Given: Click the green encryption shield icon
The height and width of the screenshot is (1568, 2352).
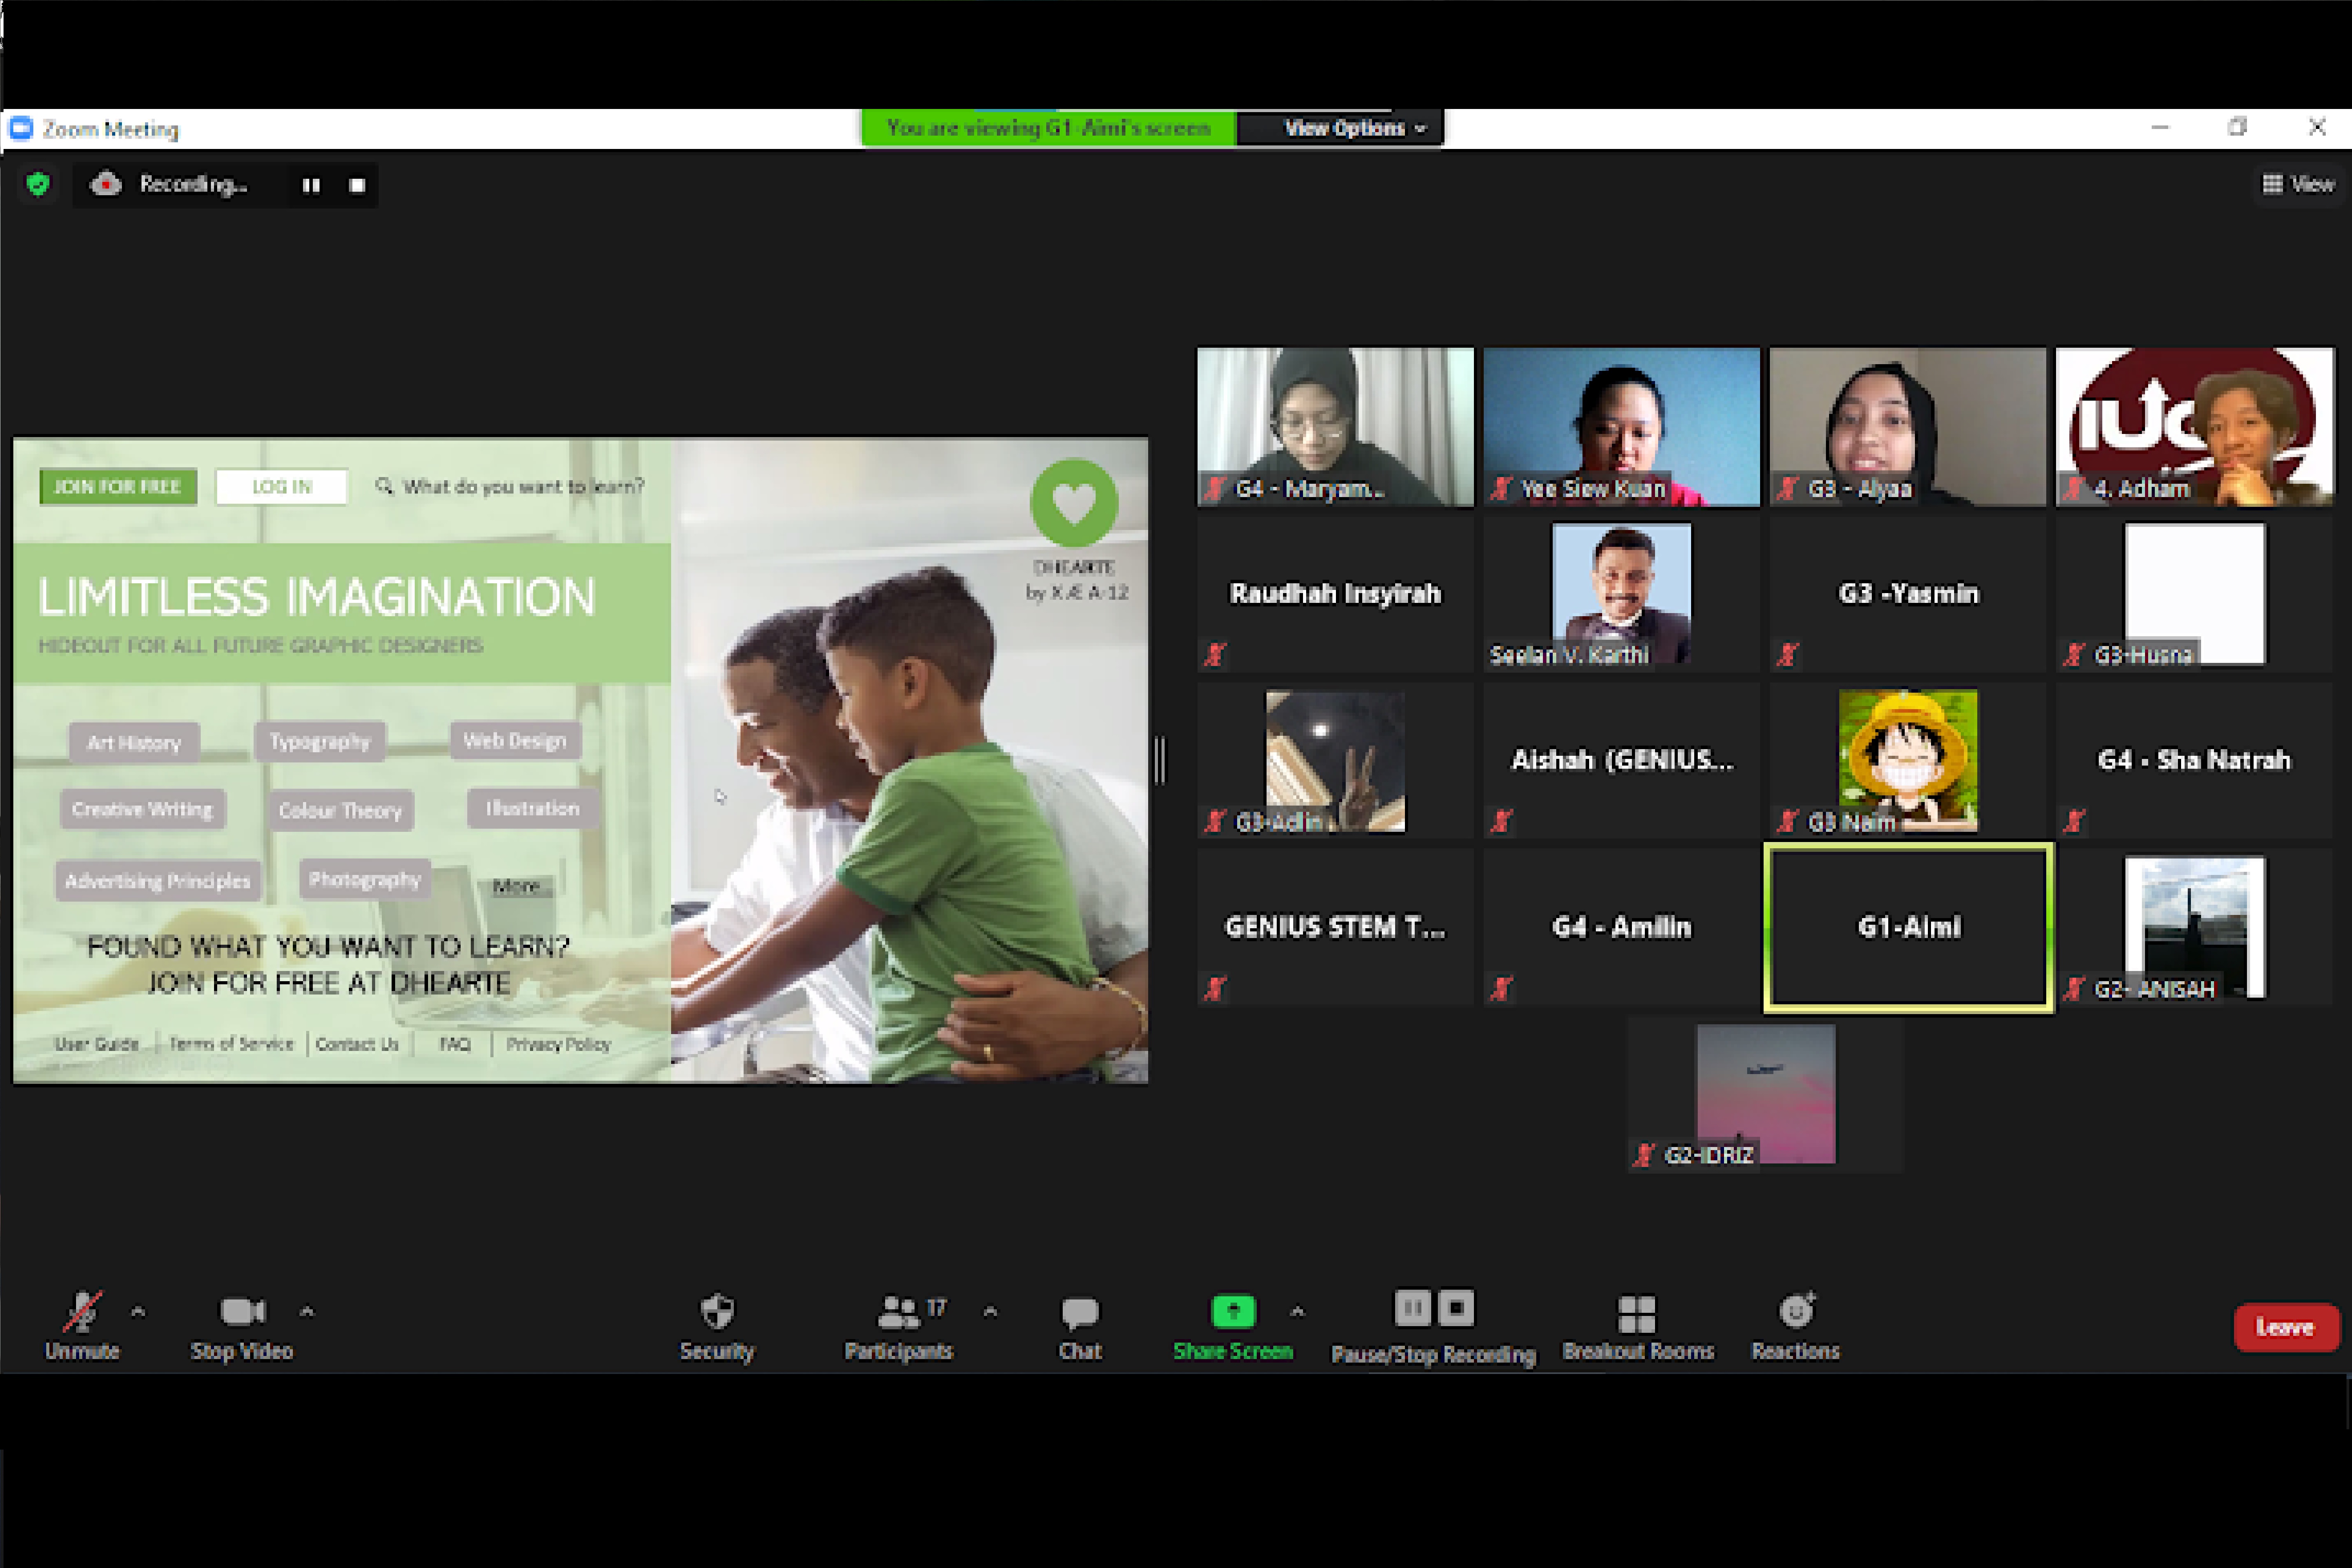Looking at the screenshot, I should pyautogui.click(x=38, y=184).
